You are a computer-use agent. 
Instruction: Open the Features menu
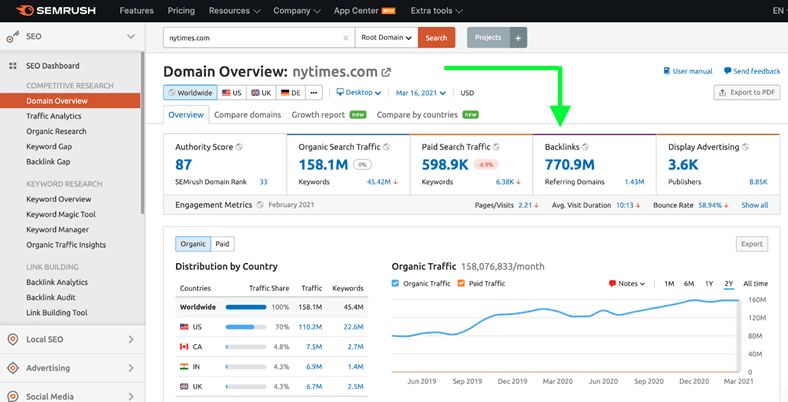tap(137, 11)
